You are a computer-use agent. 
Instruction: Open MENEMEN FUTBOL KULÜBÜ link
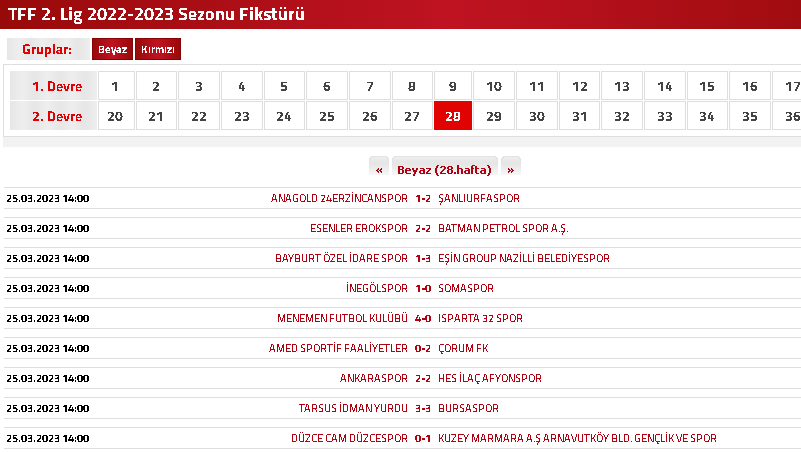point(342,318)
